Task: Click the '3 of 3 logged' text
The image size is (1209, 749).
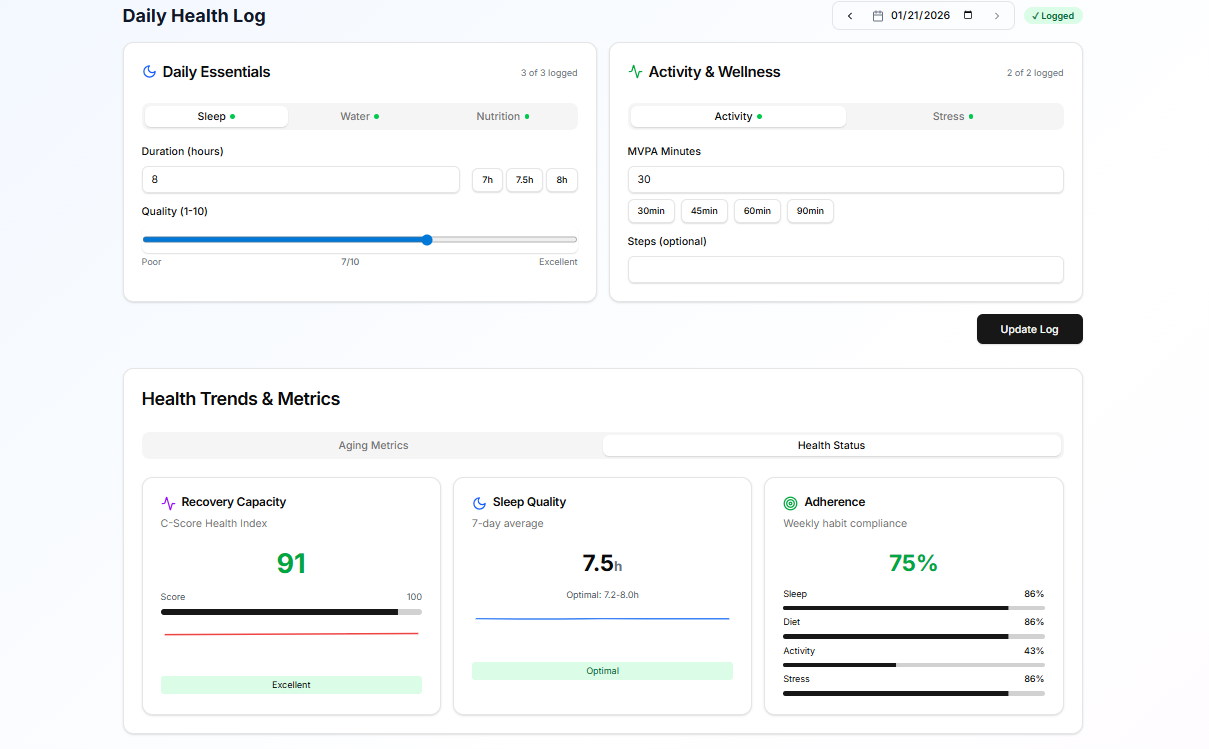Action: (x=549, y=73)
